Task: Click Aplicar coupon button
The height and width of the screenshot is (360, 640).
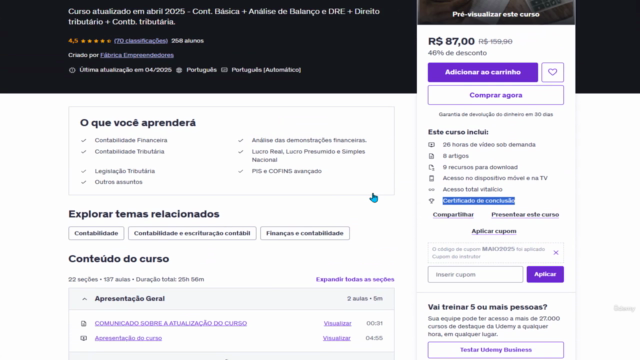Action: coord(545,274)
